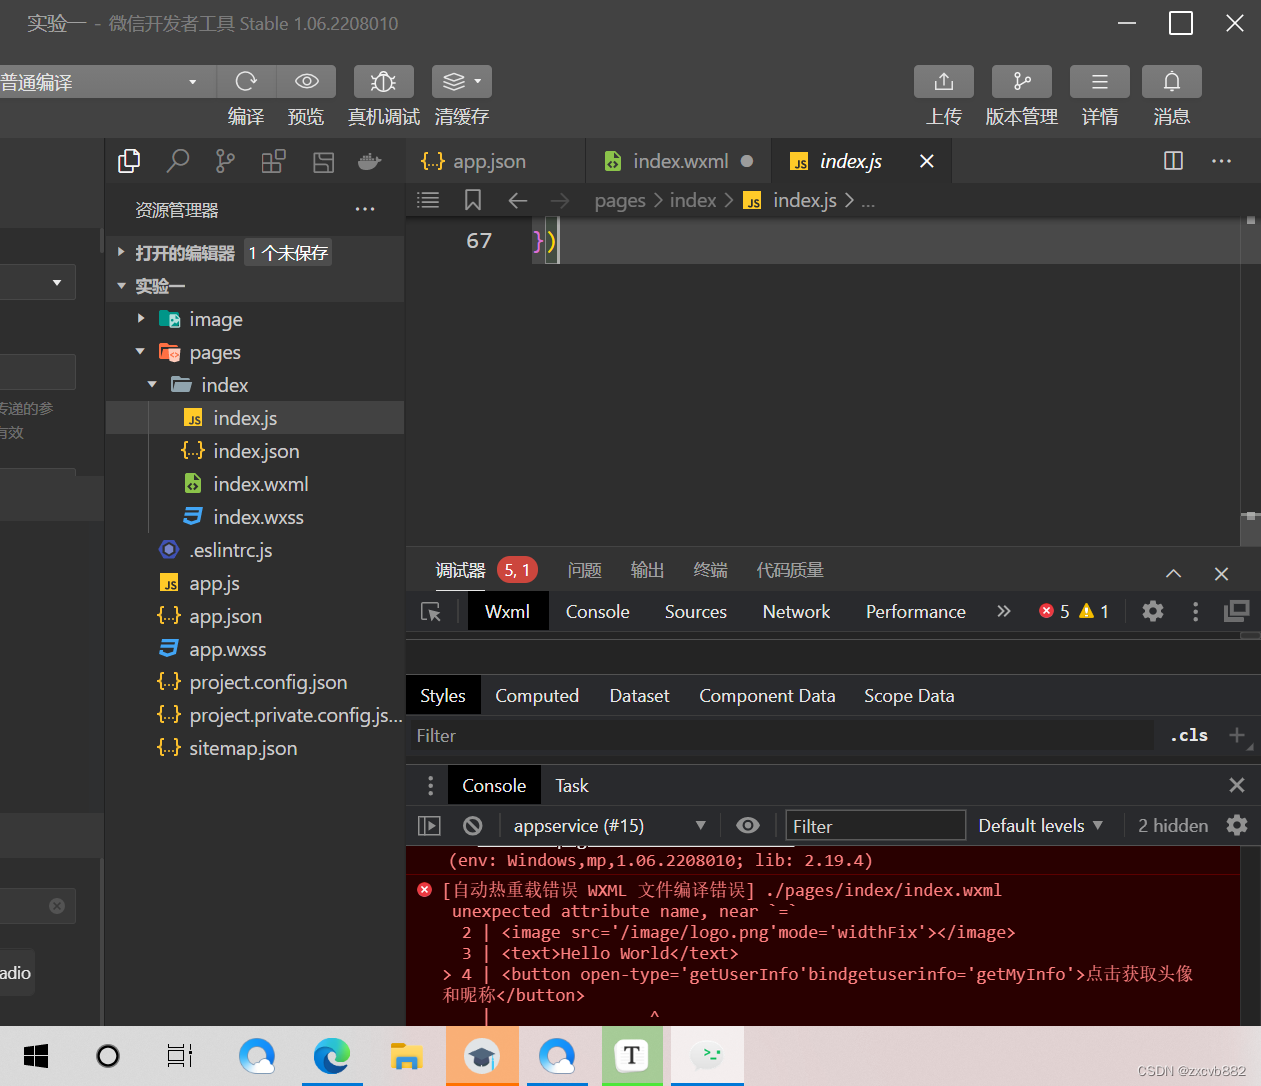Open the Console devtools tab
The width and height of the screenshot is (1261, 1086).
coord(598,612)
